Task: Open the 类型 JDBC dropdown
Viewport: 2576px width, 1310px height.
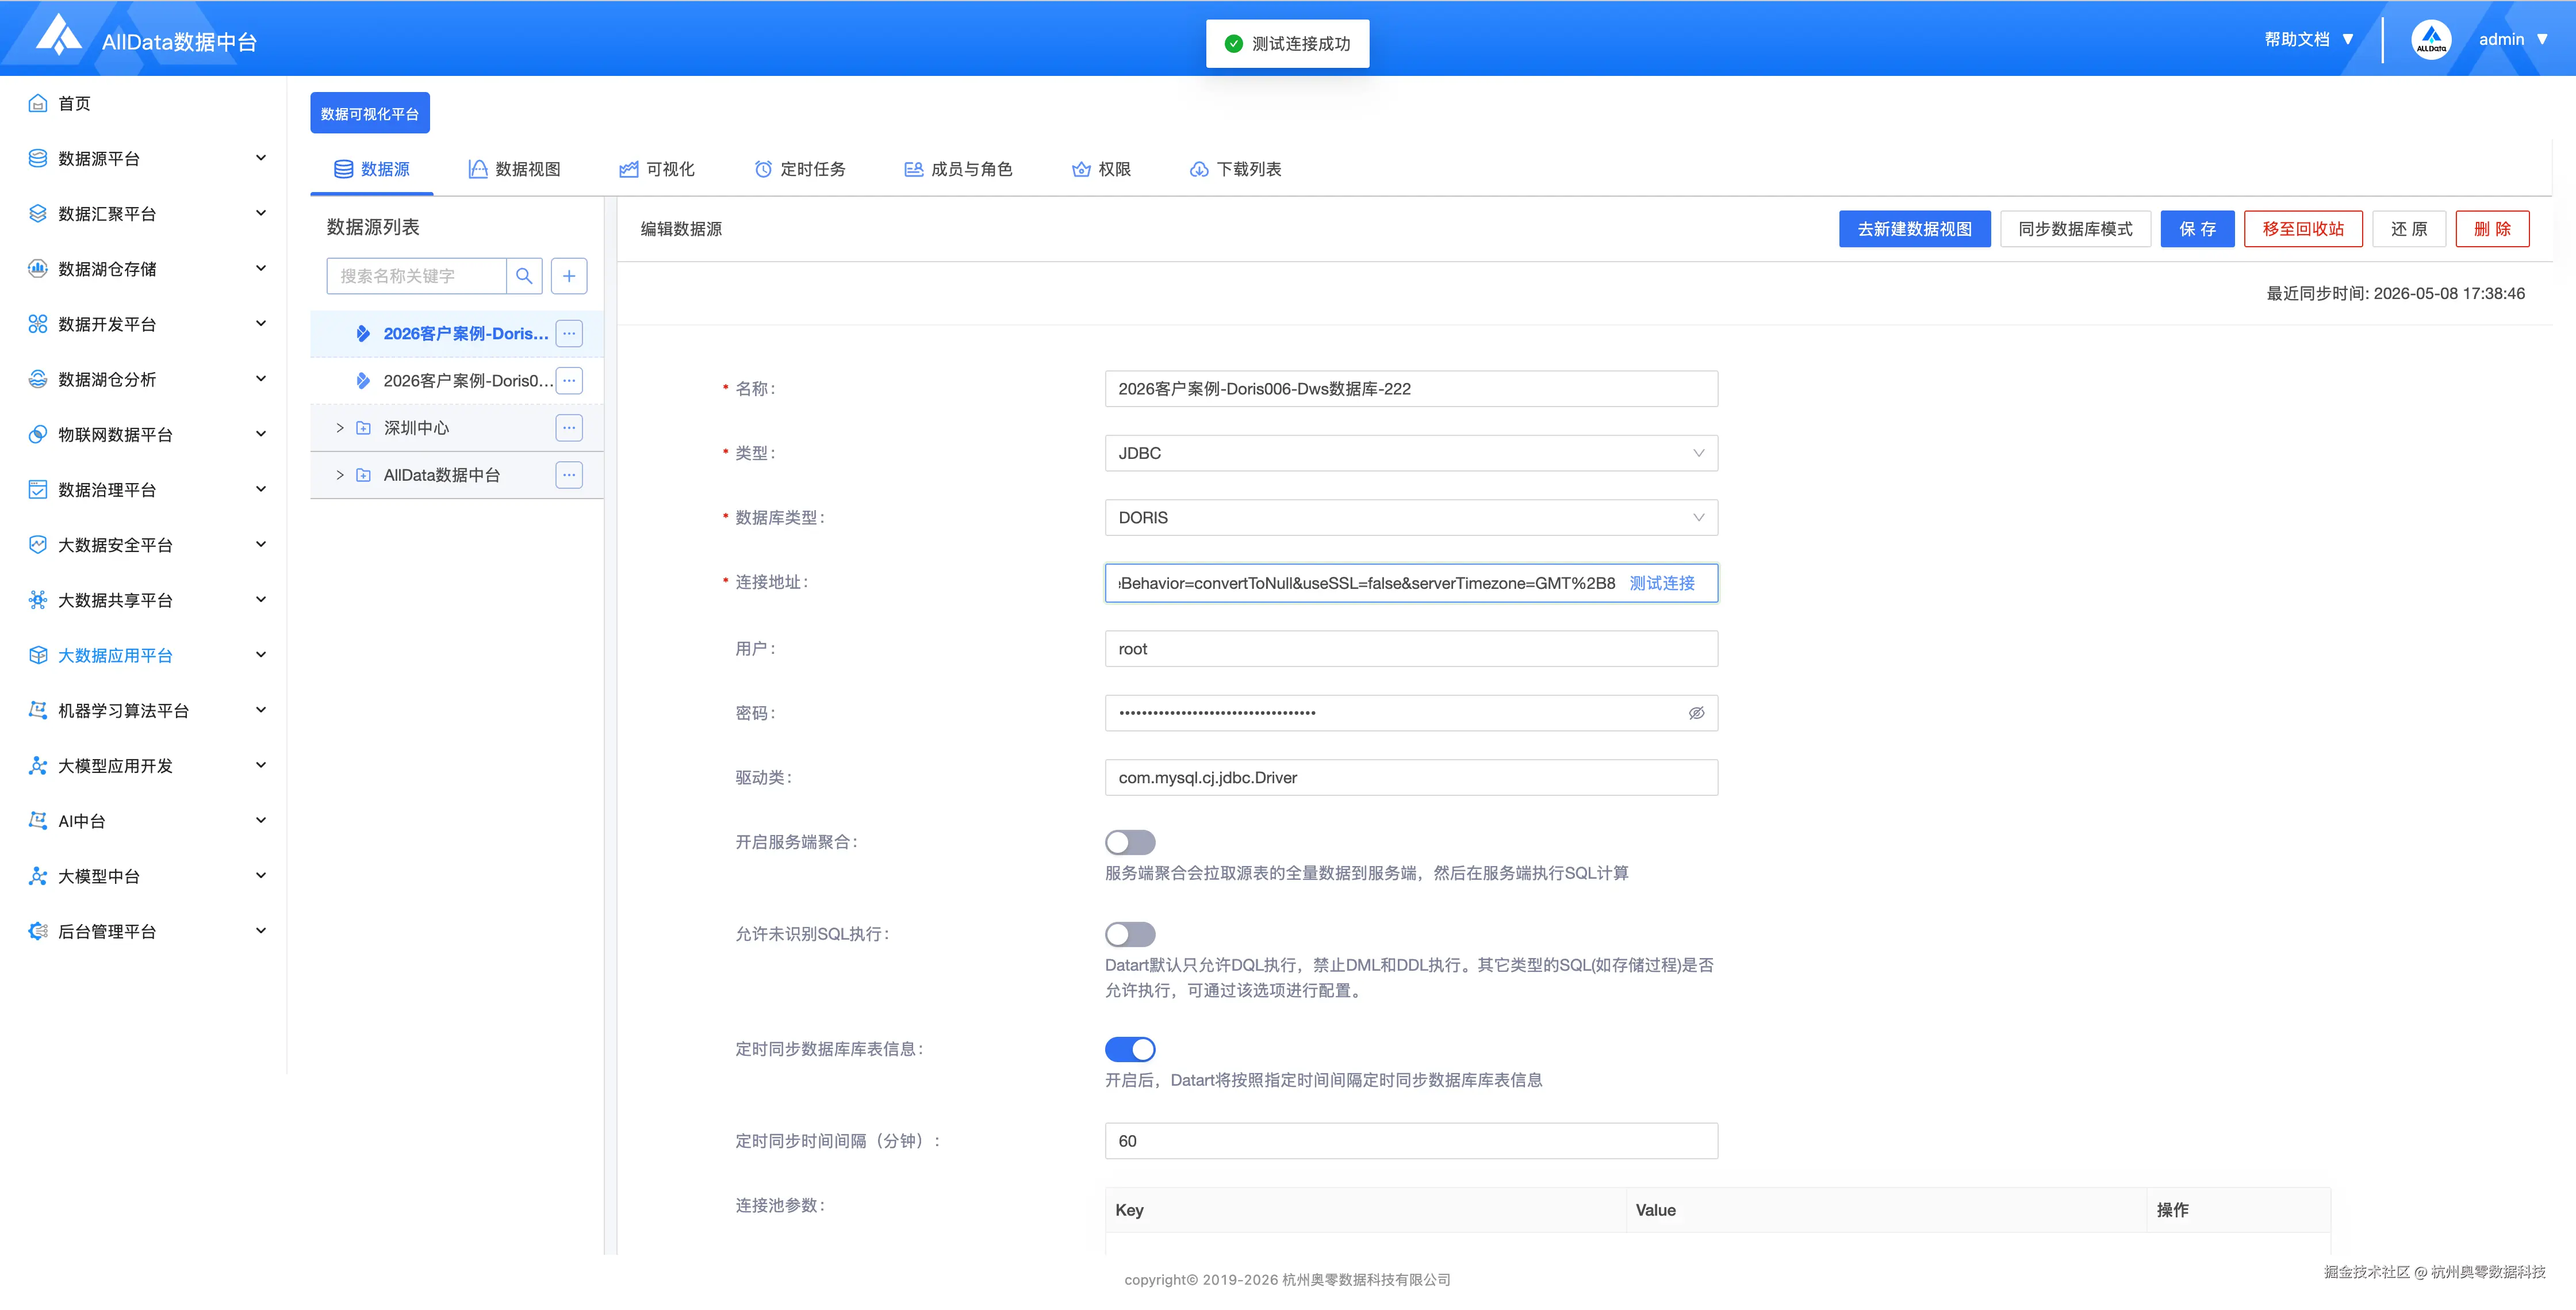Action: pos(1411,453)
